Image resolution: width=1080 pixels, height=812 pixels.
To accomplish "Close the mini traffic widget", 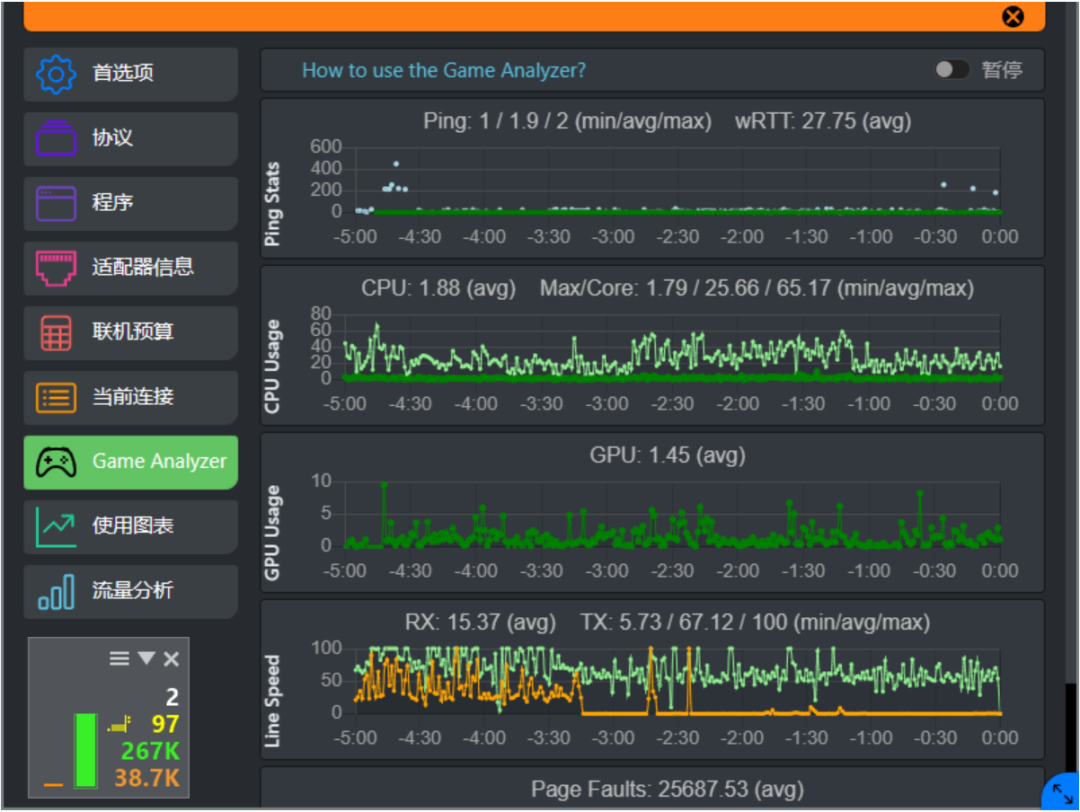I will pos(172,659).
